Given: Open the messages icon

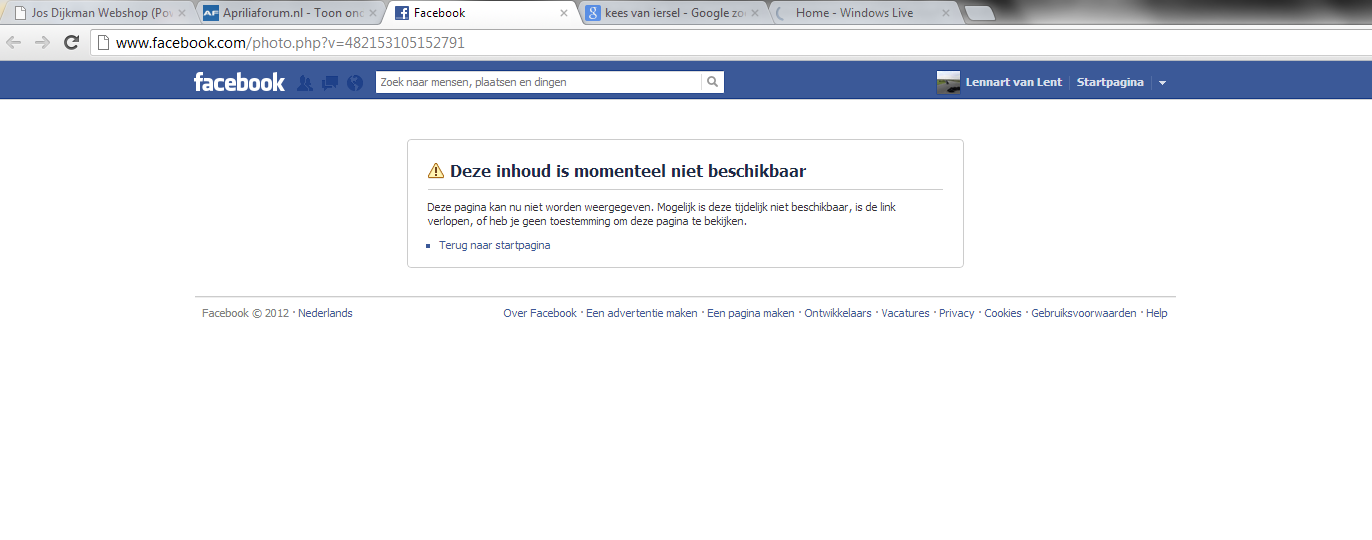Looking at the screenshot, I should (x=330, y=83).
